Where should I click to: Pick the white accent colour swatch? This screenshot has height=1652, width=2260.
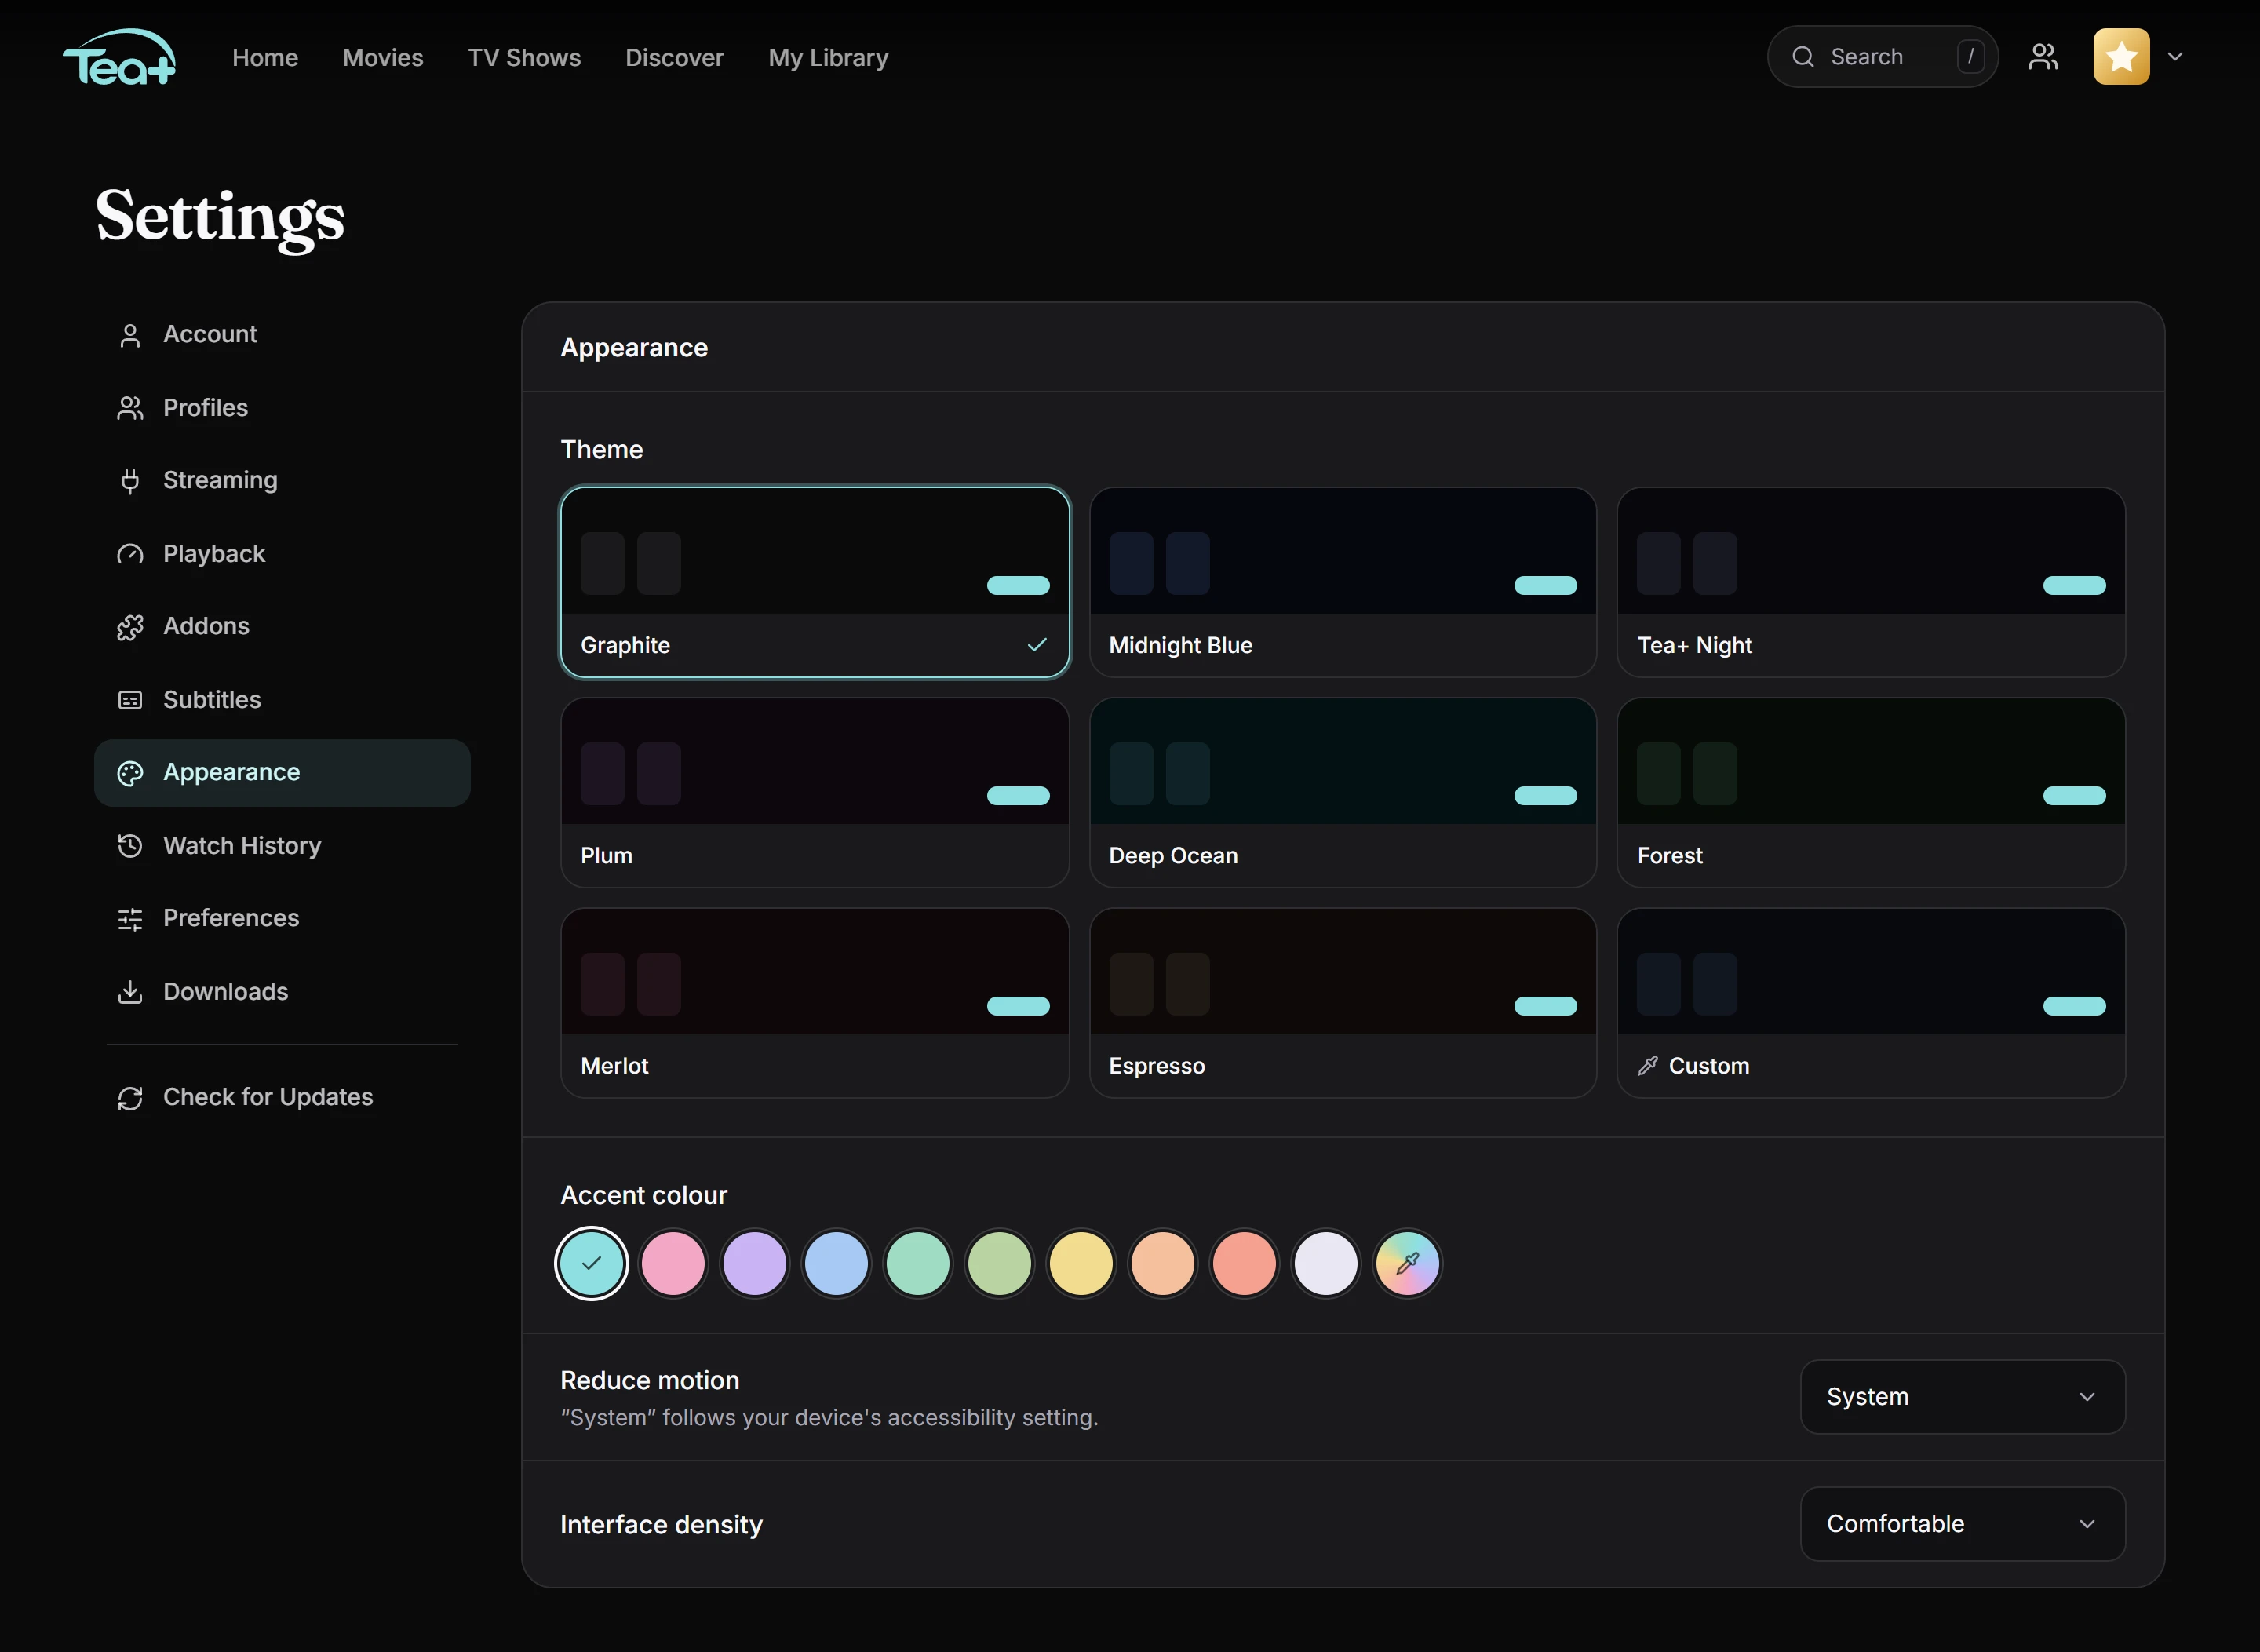click(1326, 1263)
